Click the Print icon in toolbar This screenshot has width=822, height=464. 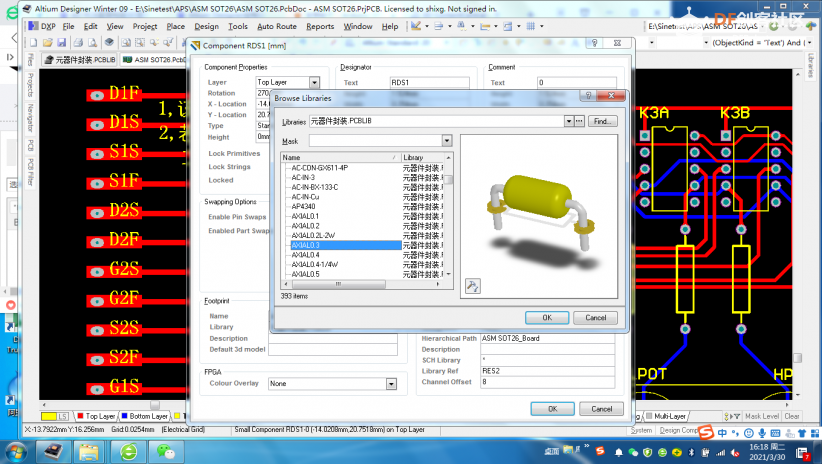78,42
